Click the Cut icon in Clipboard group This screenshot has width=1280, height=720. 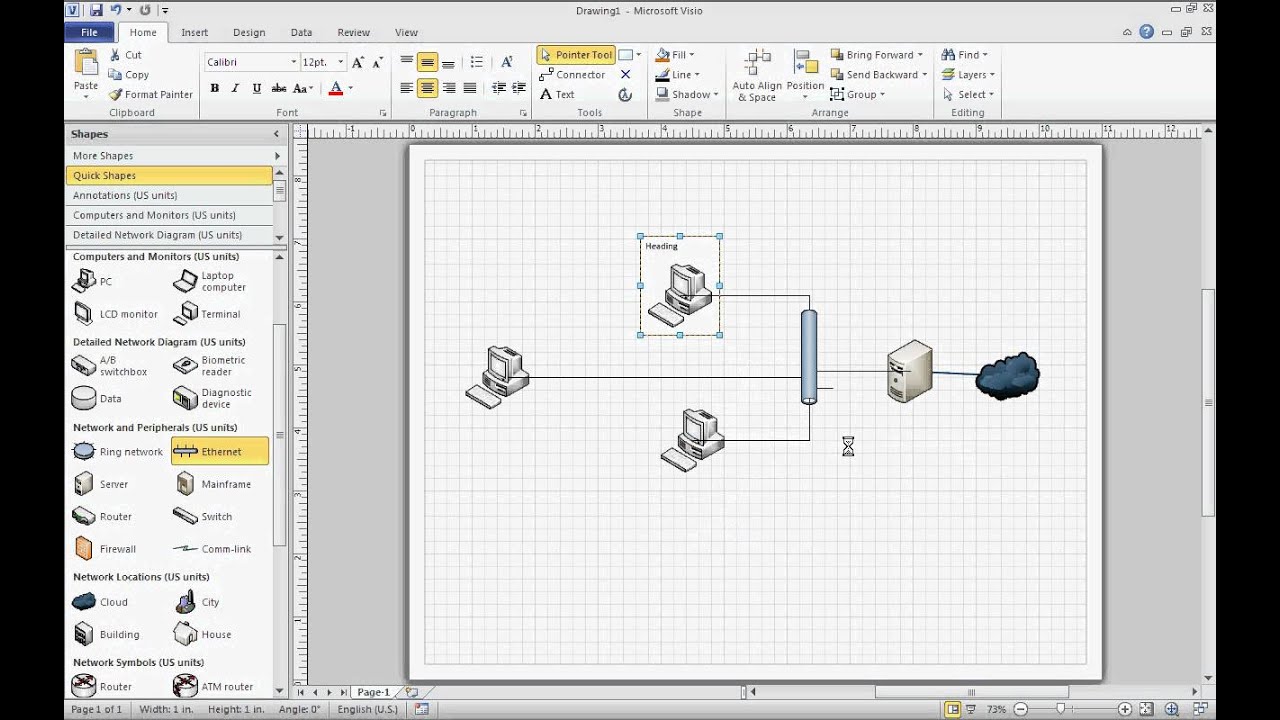click(x=115, y=55)
